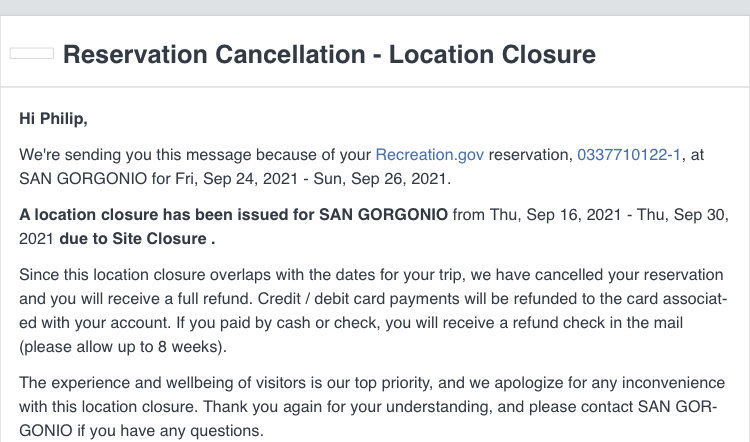
Task: Click the gray bar above the email
Action: [375, 7]
